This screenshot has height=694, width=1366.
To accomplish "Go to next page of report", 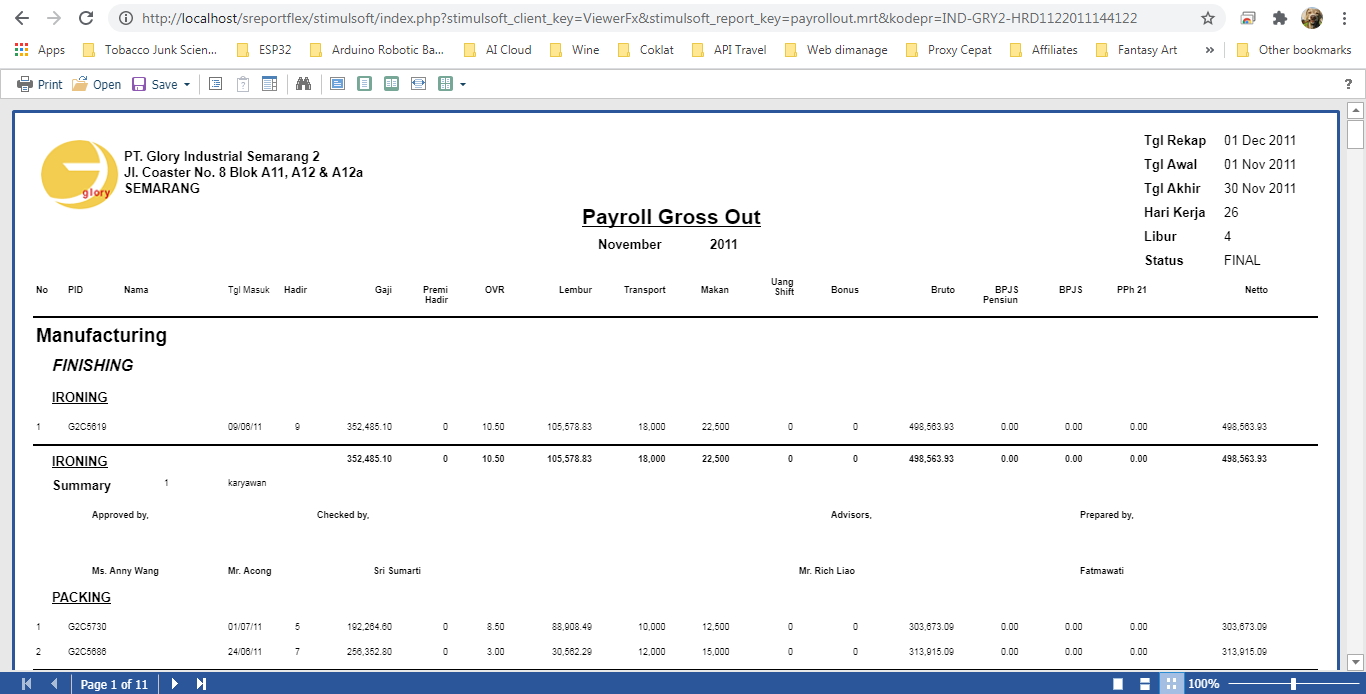I will [174, 684].
